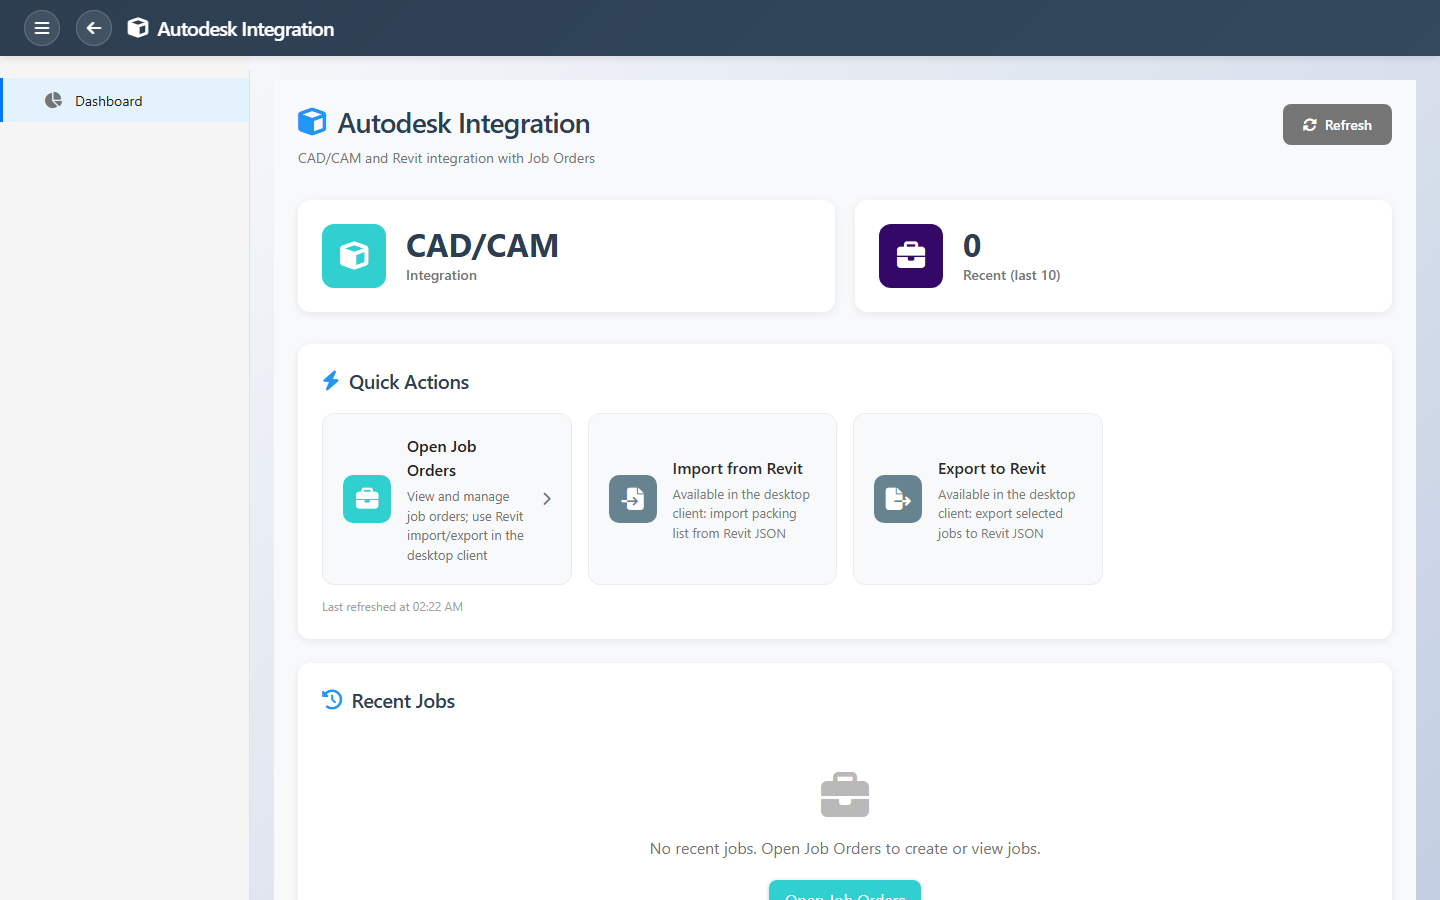
Task: Expand Open Job Orders via chevron arrow
Action: point(547,499)
